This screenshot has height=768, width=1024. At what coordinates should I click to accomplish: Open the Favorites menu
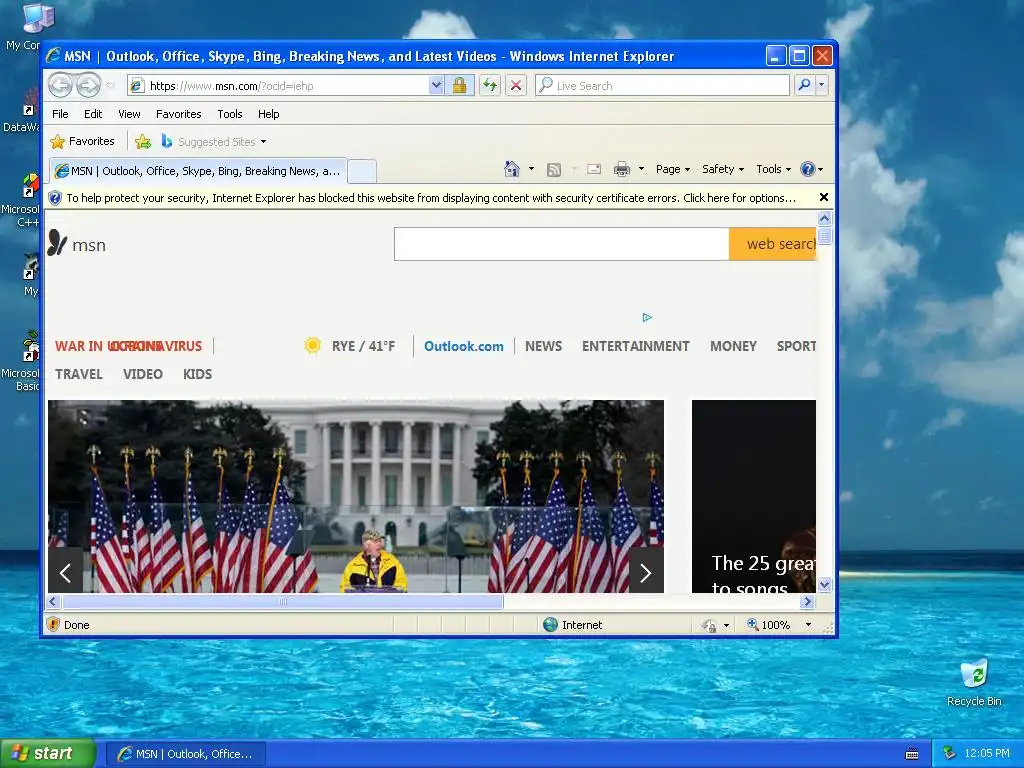coord(178,114)
